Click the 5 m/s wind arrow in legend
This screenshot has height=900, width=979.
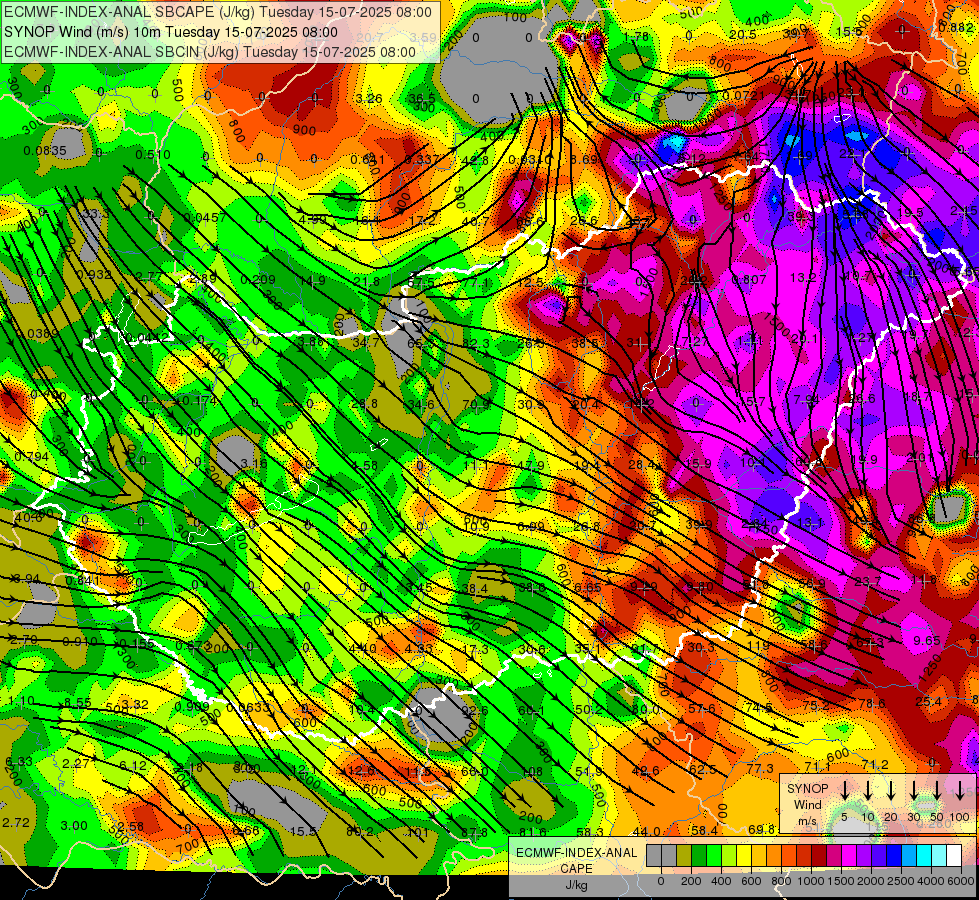coord(844,790)
